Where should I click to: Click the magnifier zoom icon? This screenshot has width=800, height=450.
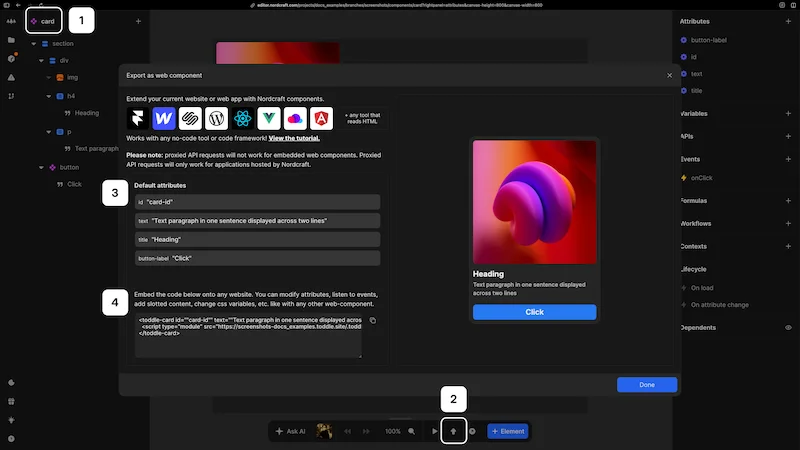click(412, 431)
